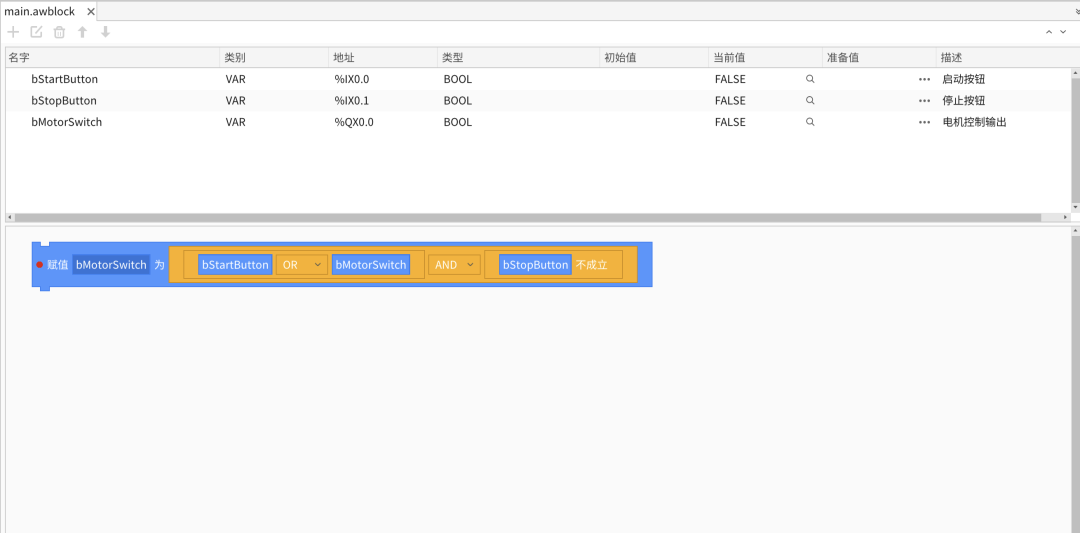The width and height of the screenshot is (1080, 533).
Task: Click the 不成立 negation label
Action: (592, 264)
